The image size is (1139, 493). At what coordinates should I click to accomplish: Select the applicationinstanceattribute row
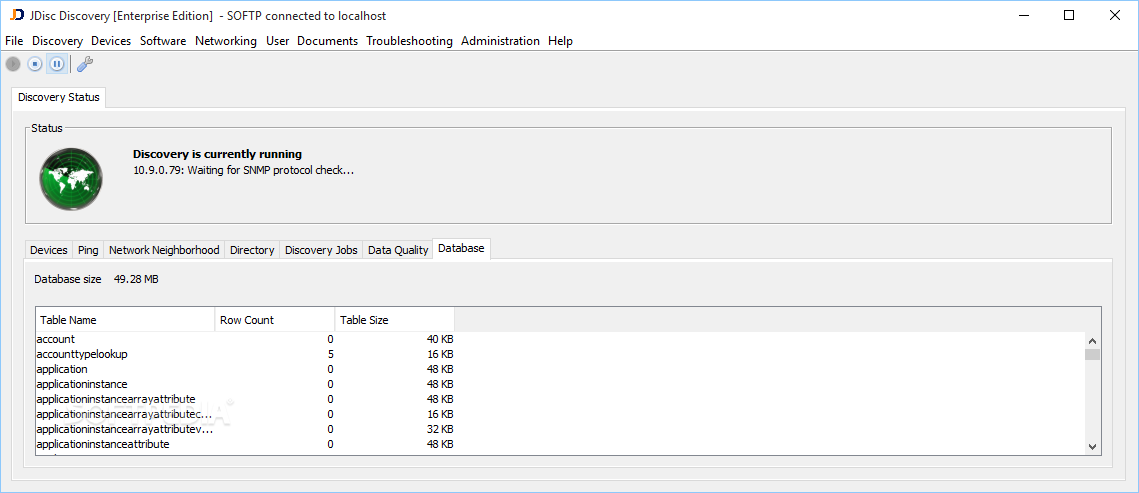tap(246, 444)
